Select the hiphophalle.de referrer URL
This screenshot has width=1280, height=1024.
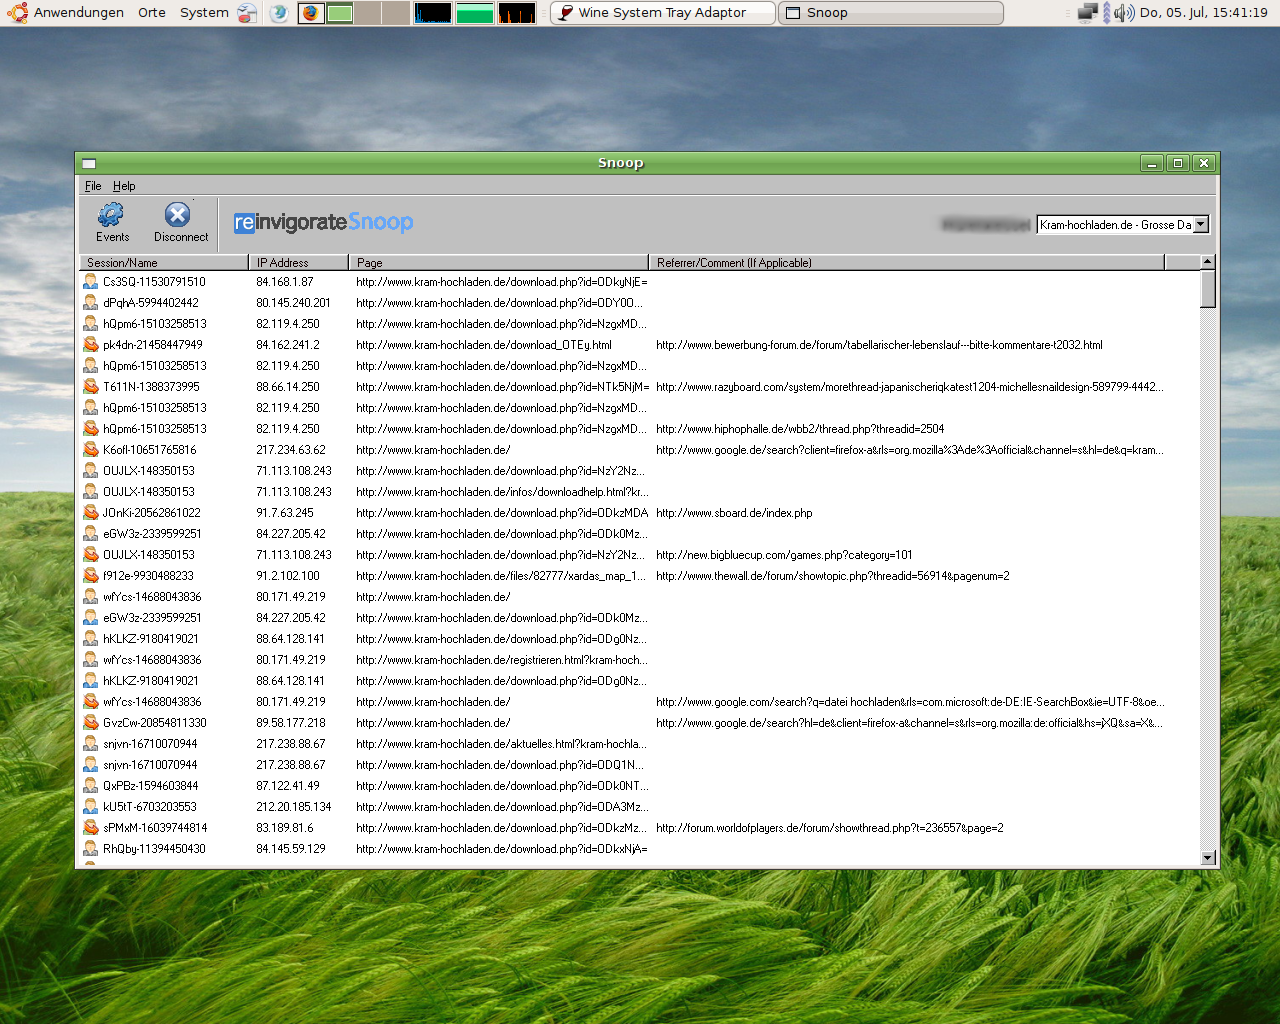800,429
